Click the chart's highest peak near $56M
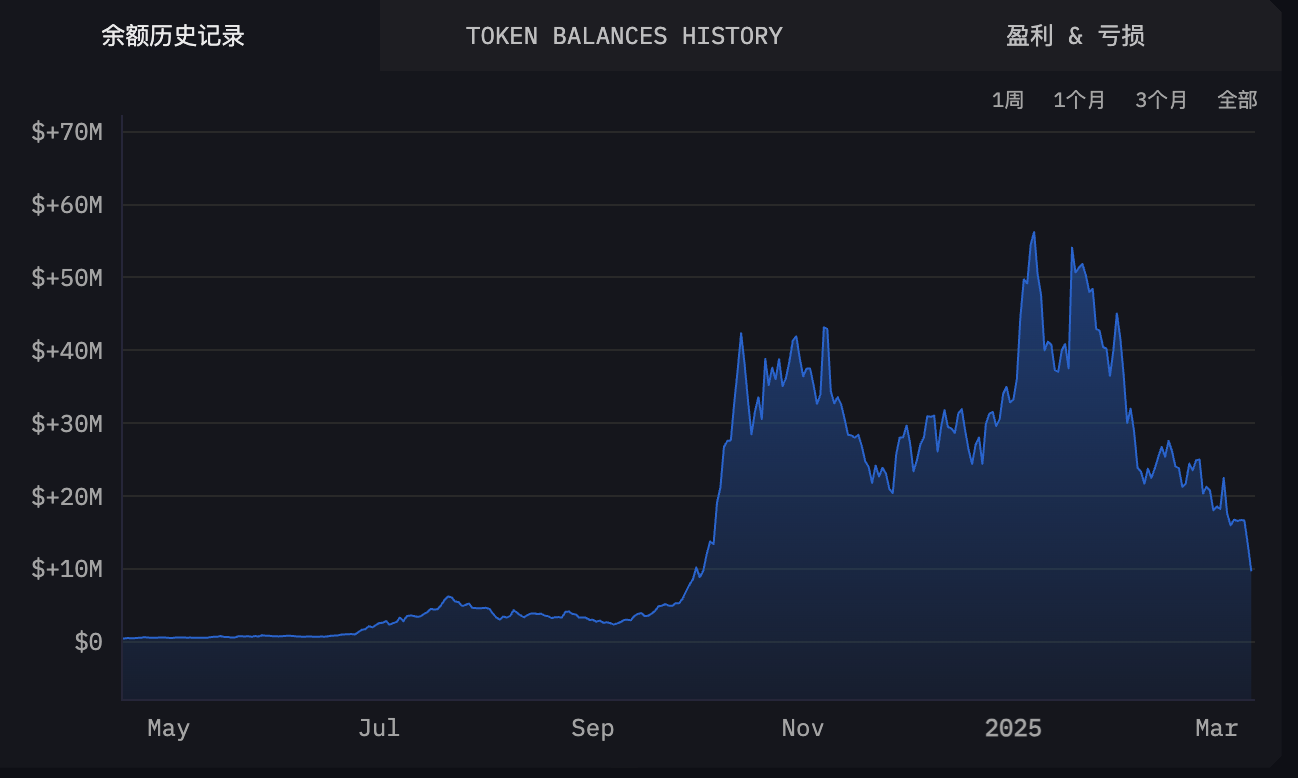The height and width of the screenshot is (778, 1298). point(1034,233)
